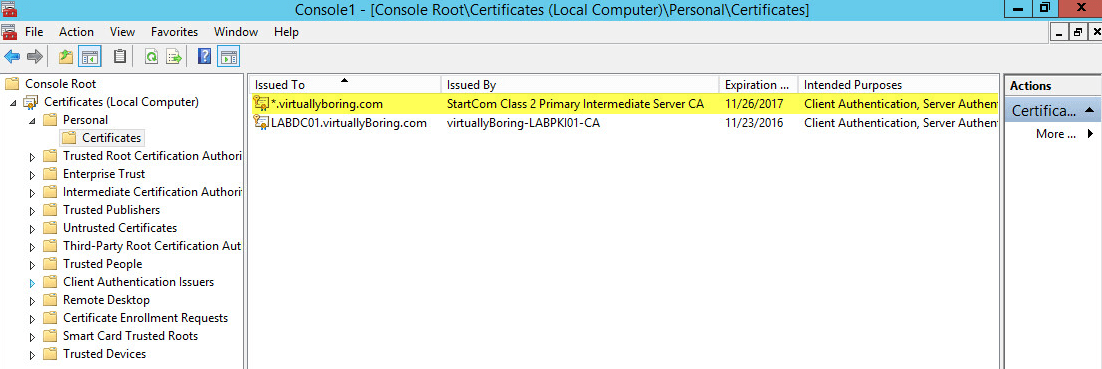This screenshot has width=1102, height=369.
Task: Select Client Authentication Issuers folder
Action: (138, 282)
